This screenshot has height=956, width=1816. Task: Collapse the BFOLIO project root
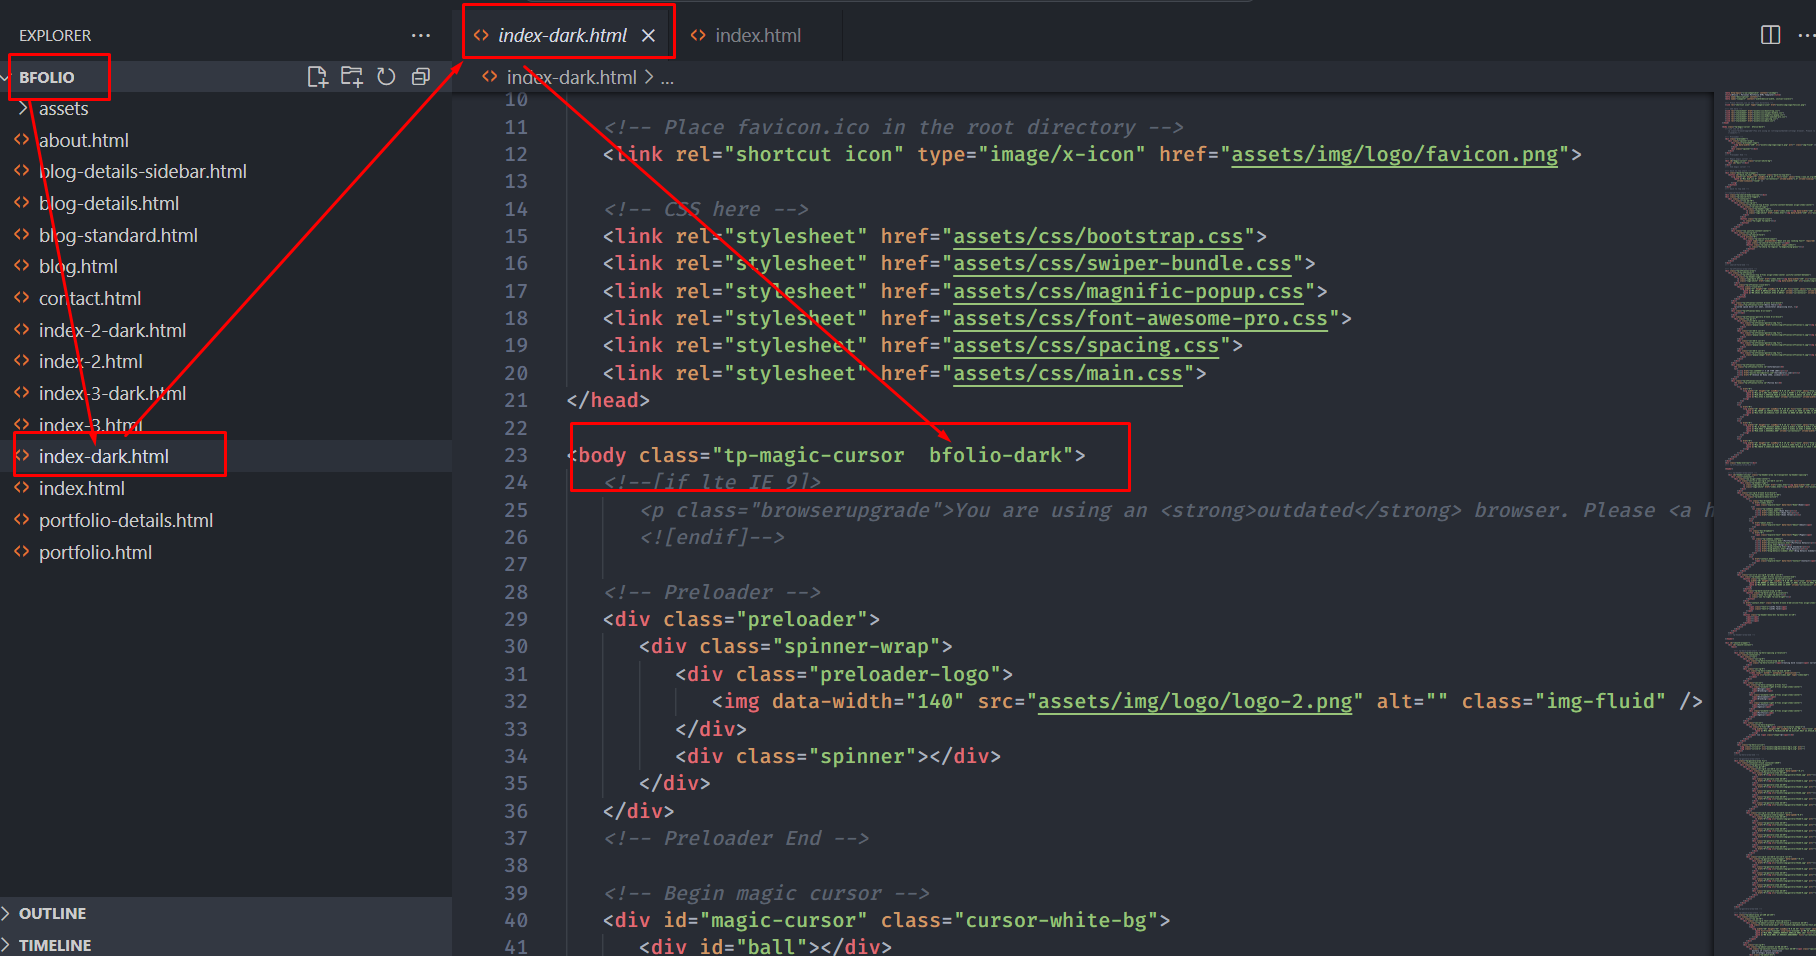(46, 78)
